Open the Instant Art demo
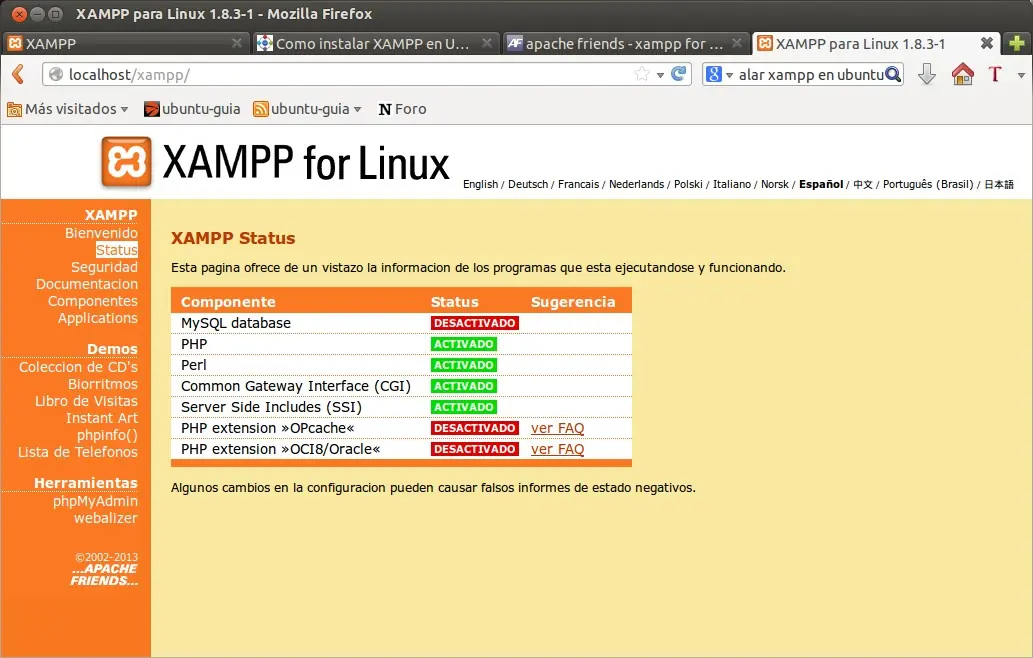Viewport: 1033px width, 658px height. pyautogui.click(x=102, y=418)
